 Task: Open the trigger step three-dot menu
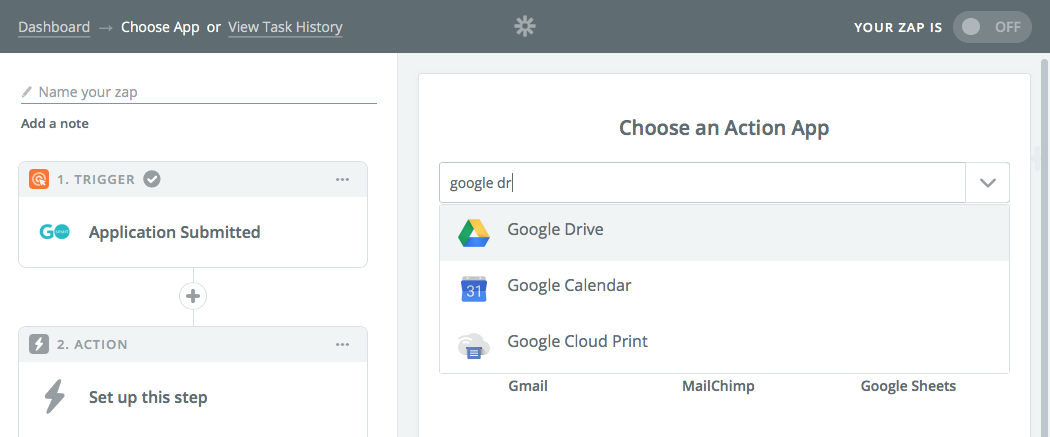click(x=342, y=179)
